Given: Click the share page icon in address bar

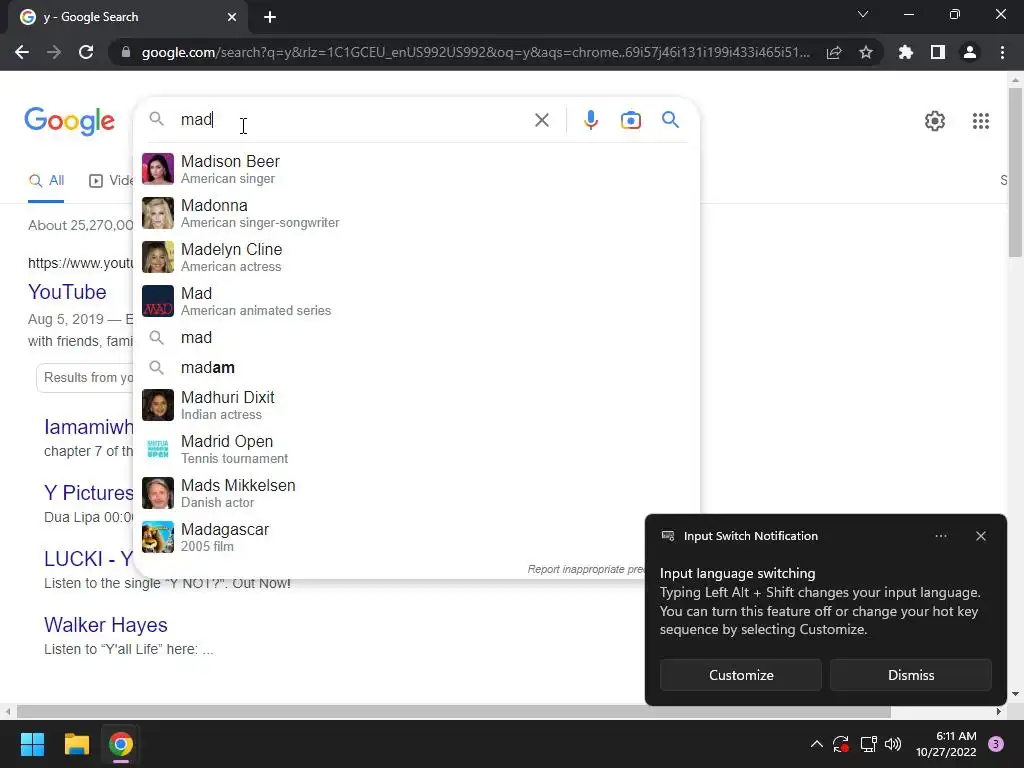Looking at the screenshot, I should [x=834, y=53].
